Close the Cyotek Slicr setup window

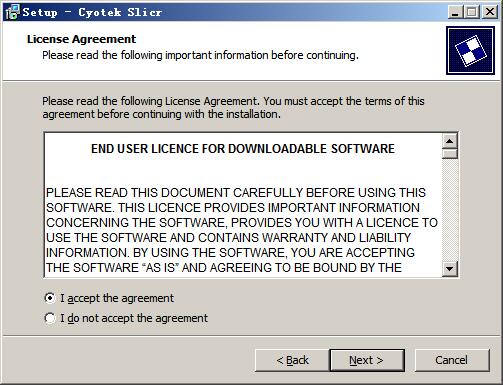click(490, 12)
